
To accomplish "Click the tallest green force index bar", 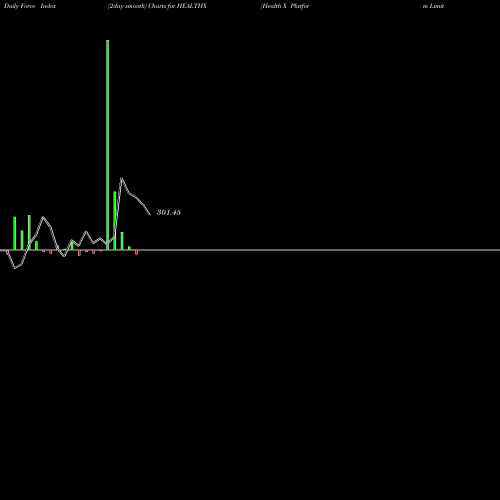I will pos(107,145).
